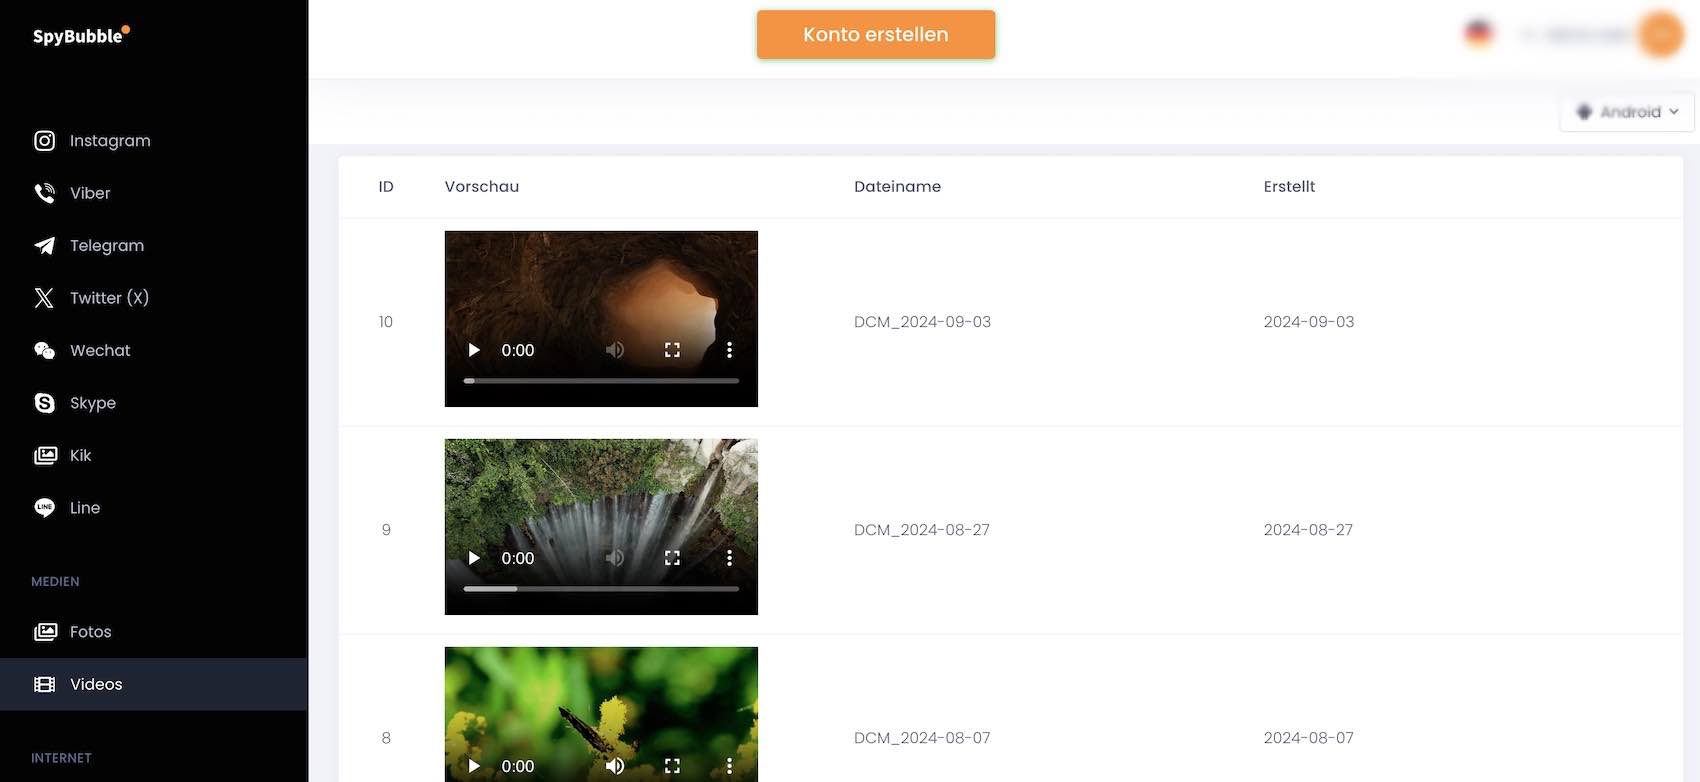Click the Fotos picture icon
Screen dimensions: 1700x782
(45, 632)
